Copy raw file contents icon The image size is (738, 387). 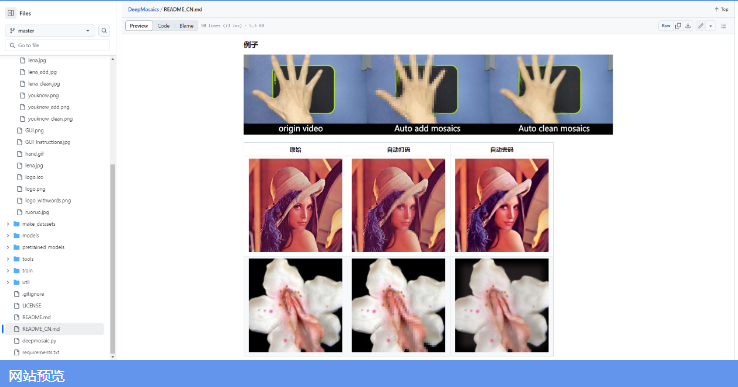678,26
